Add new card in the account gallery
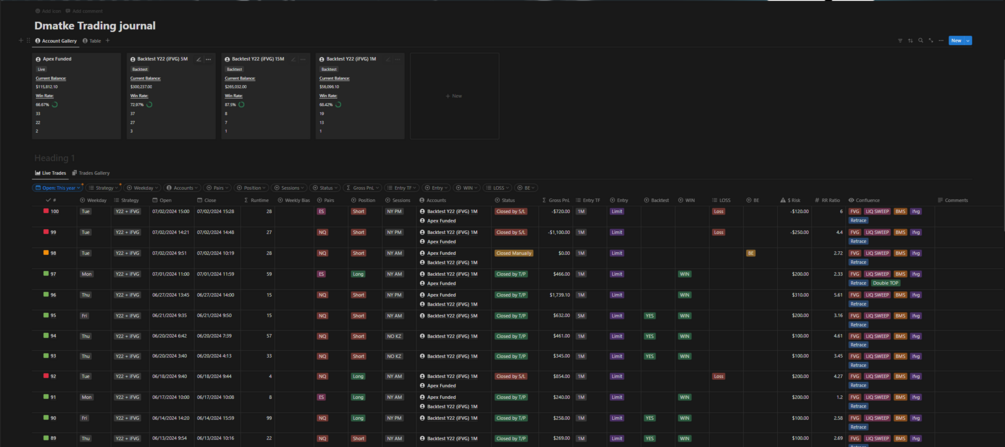The width and height of the screenshot is (1005, 447). 454,96
